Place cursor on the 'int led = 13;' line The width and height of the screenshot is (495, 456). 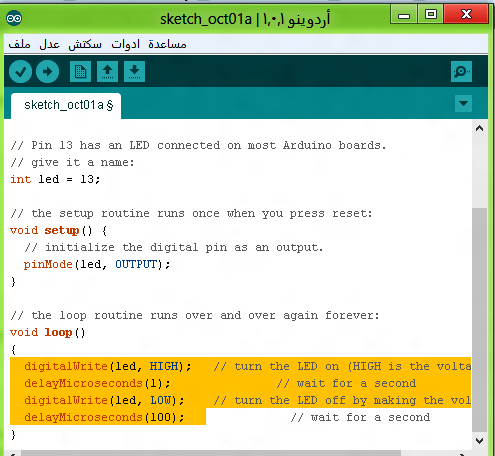pyautogui.click(x=55, y=179)
